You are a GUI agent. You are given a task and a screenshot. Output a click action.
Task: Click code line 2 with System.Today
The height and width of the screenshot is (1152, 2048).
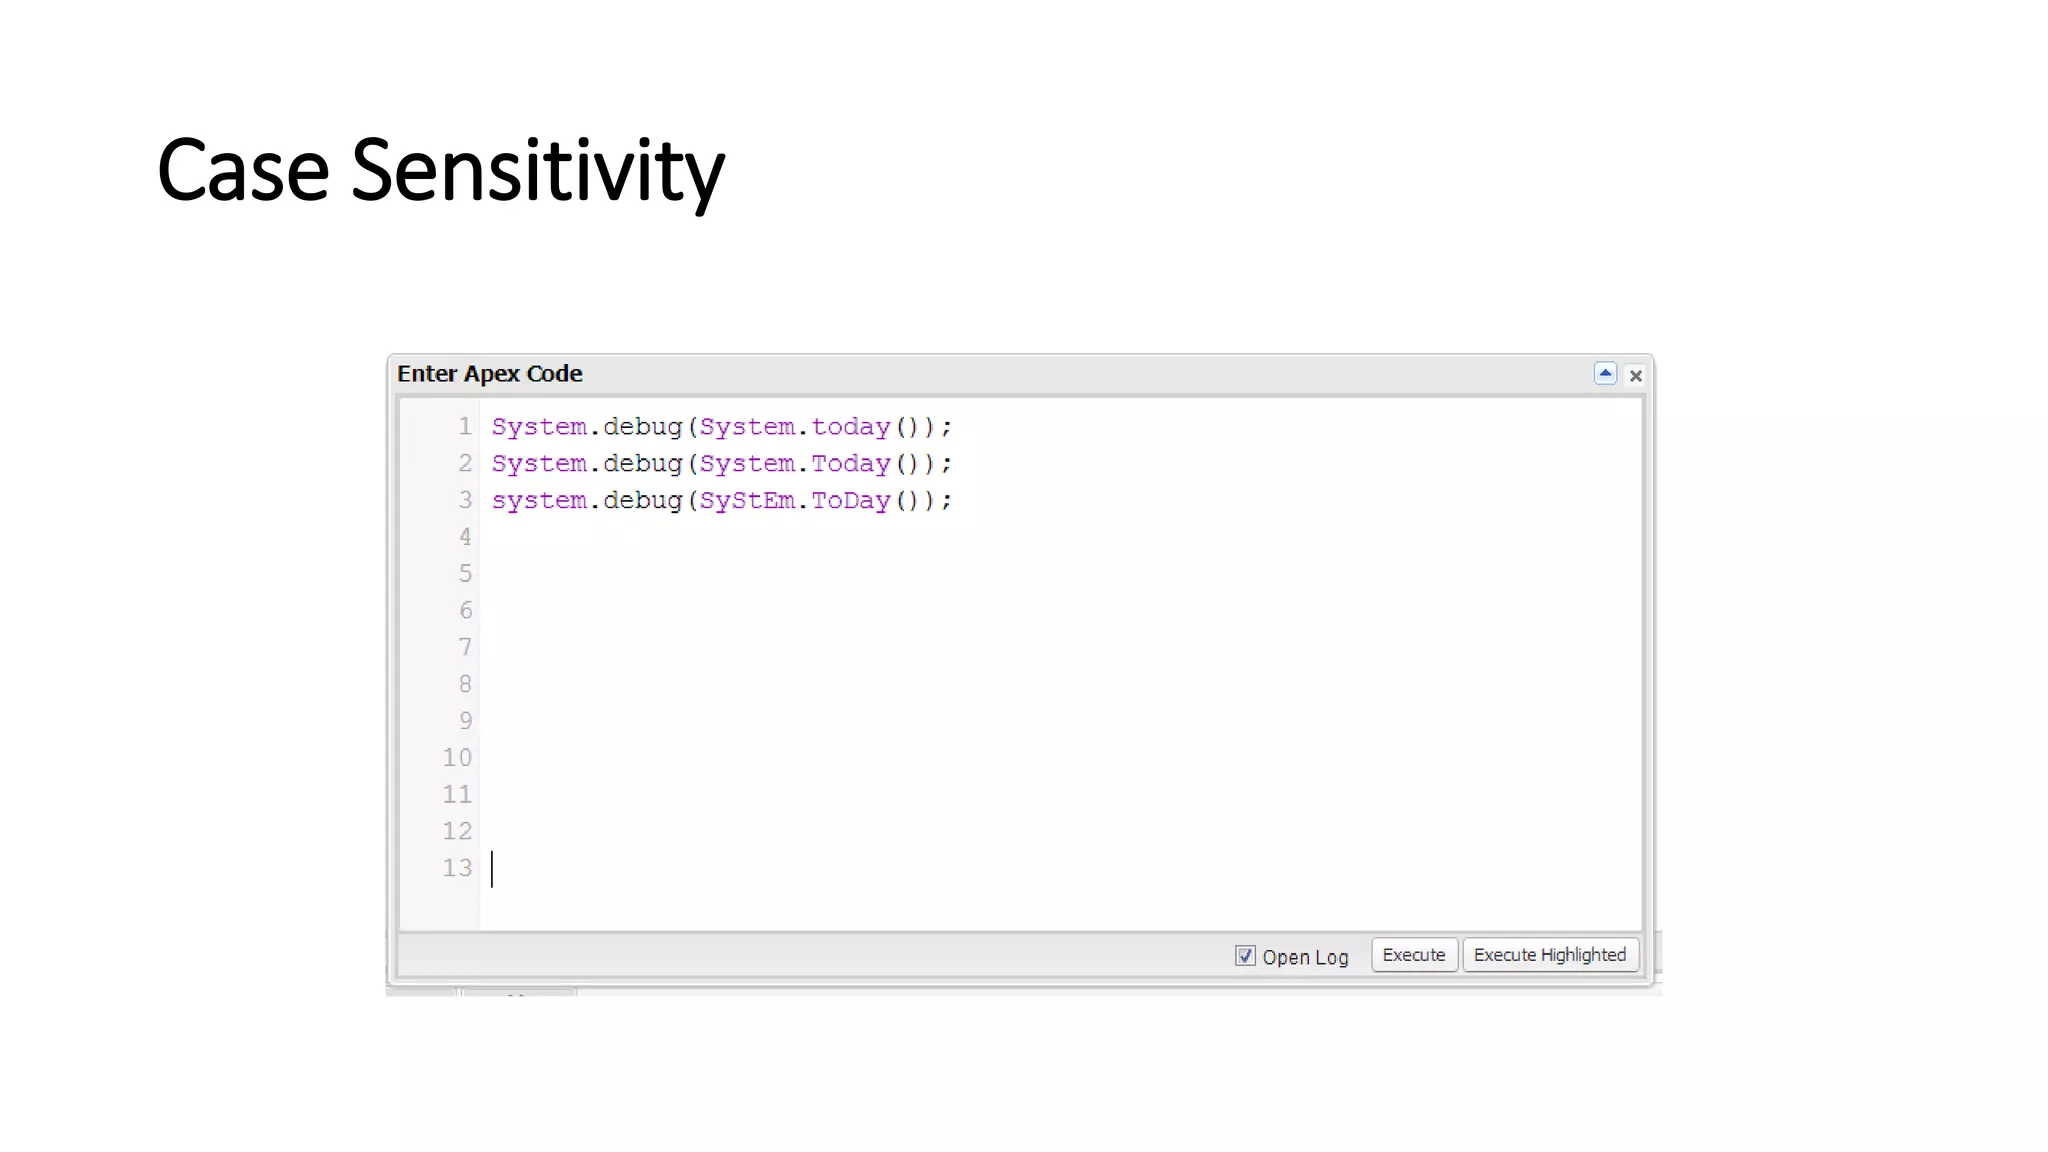[x=722, y=464]
